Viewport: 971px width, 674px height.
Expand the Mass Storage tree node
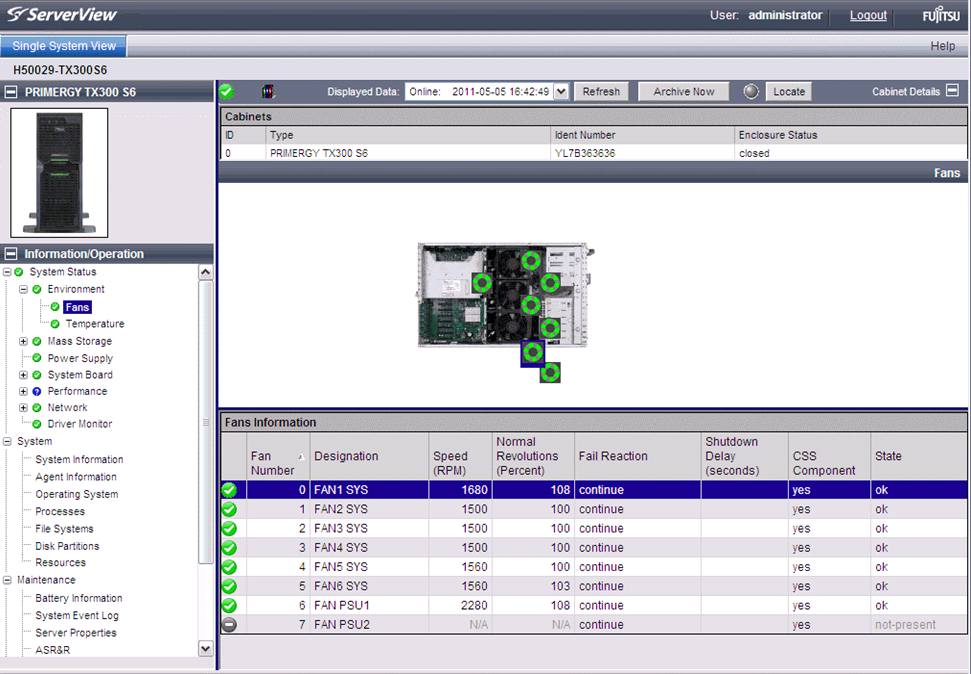24,341
